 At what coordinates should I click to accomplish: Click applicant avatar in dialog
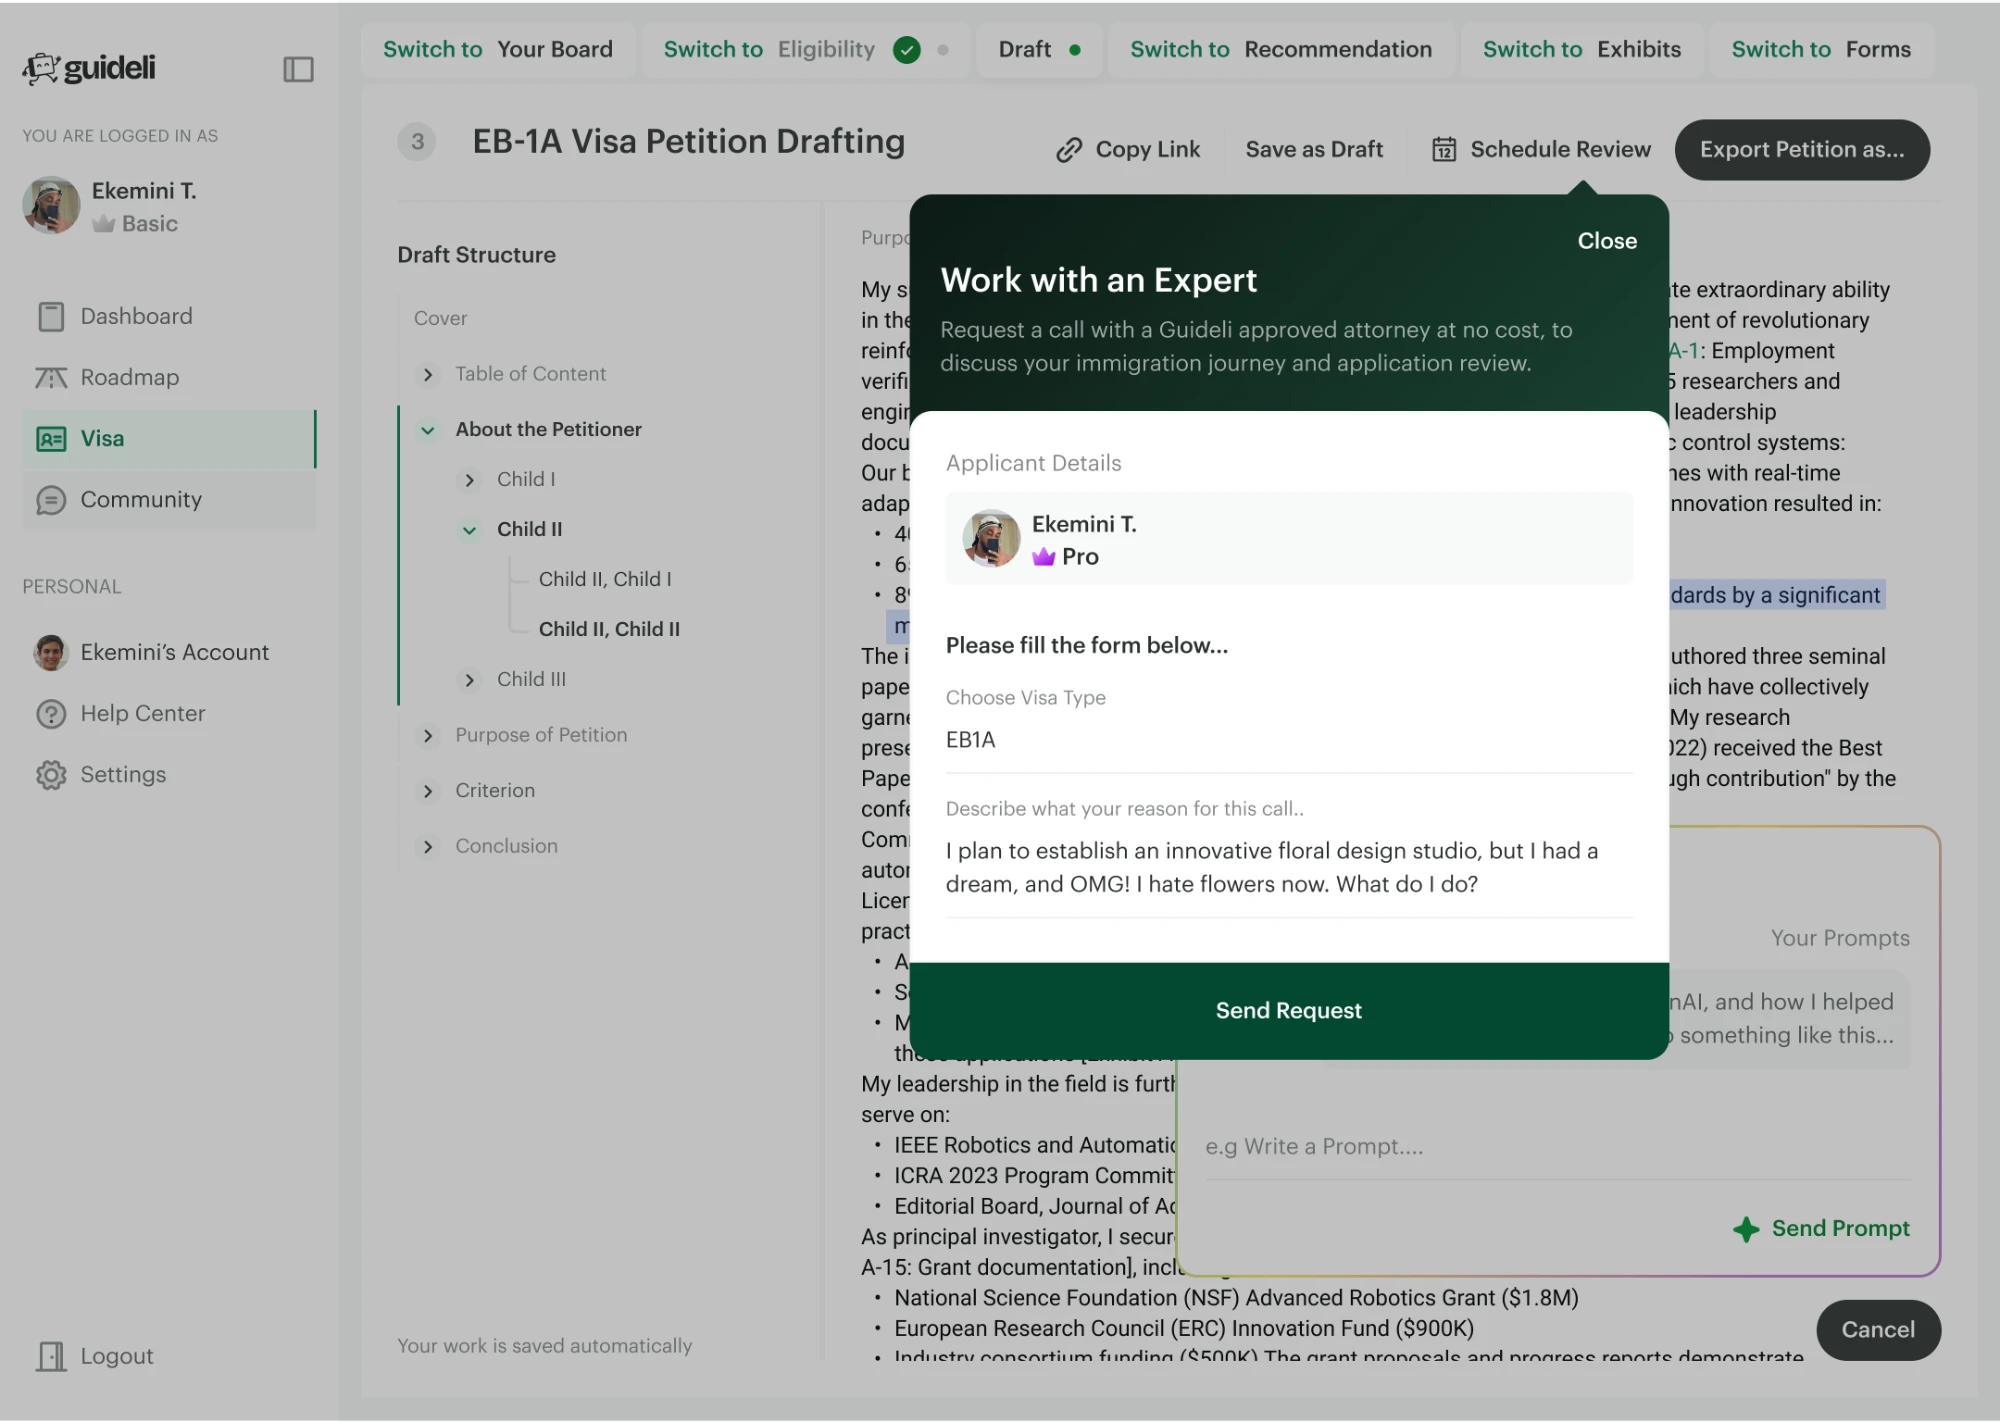point(990,538)
